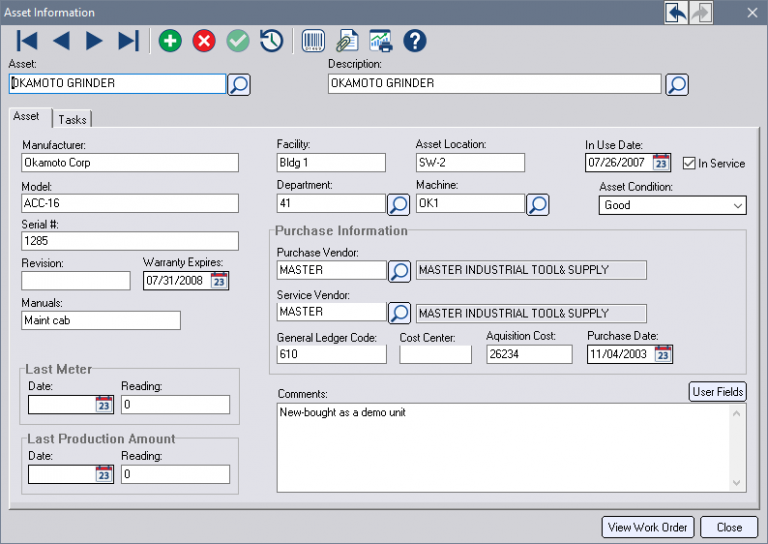Jump to the first asset record
Image resolution: width=768 pixels, height=544 pixels.
click(27, 41)
